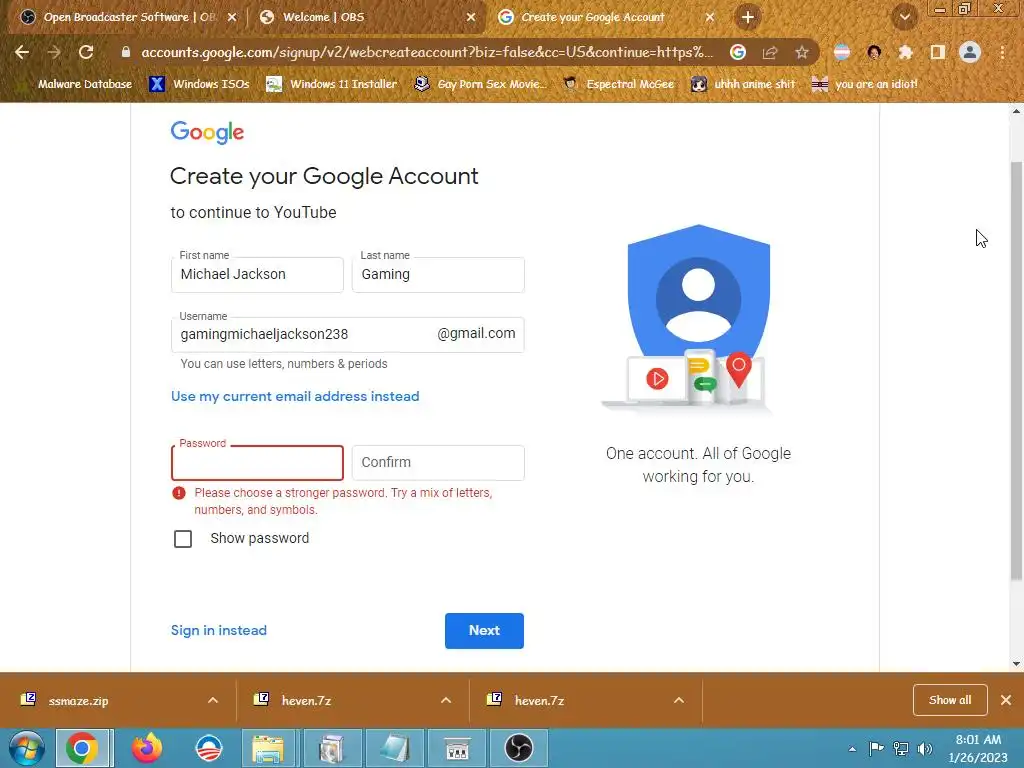This screenshot has height=768, width=1024.
Task: Launch Firefox from the taskbar
Action: click(x=147, y=748)
